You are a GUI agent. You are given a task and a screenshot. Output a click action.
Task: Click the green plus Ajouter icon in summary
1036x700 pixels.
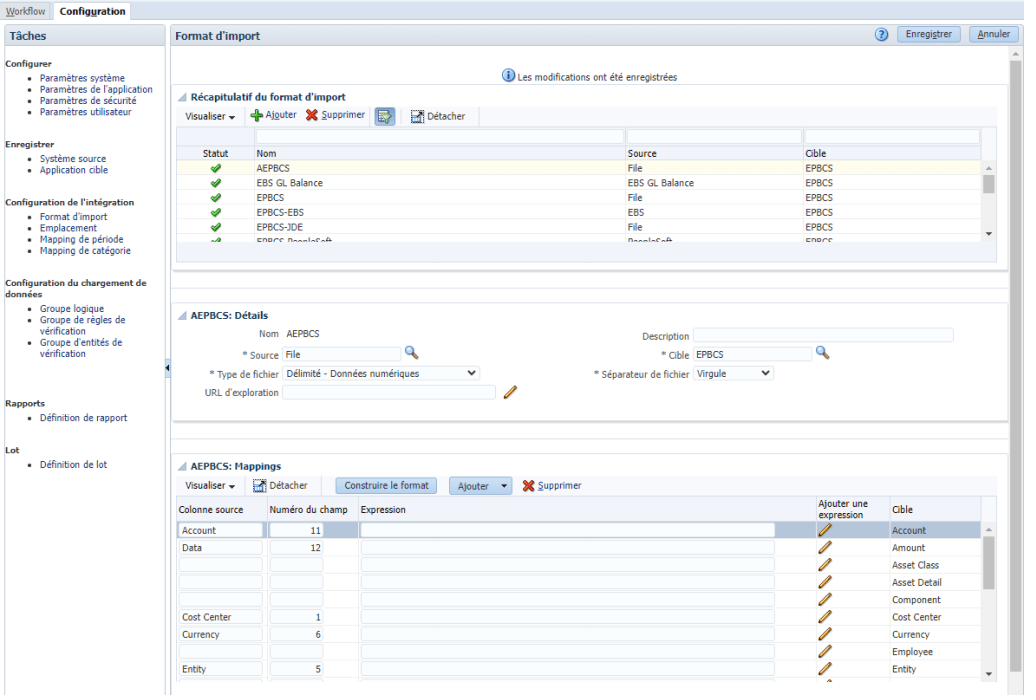[256, 116]
